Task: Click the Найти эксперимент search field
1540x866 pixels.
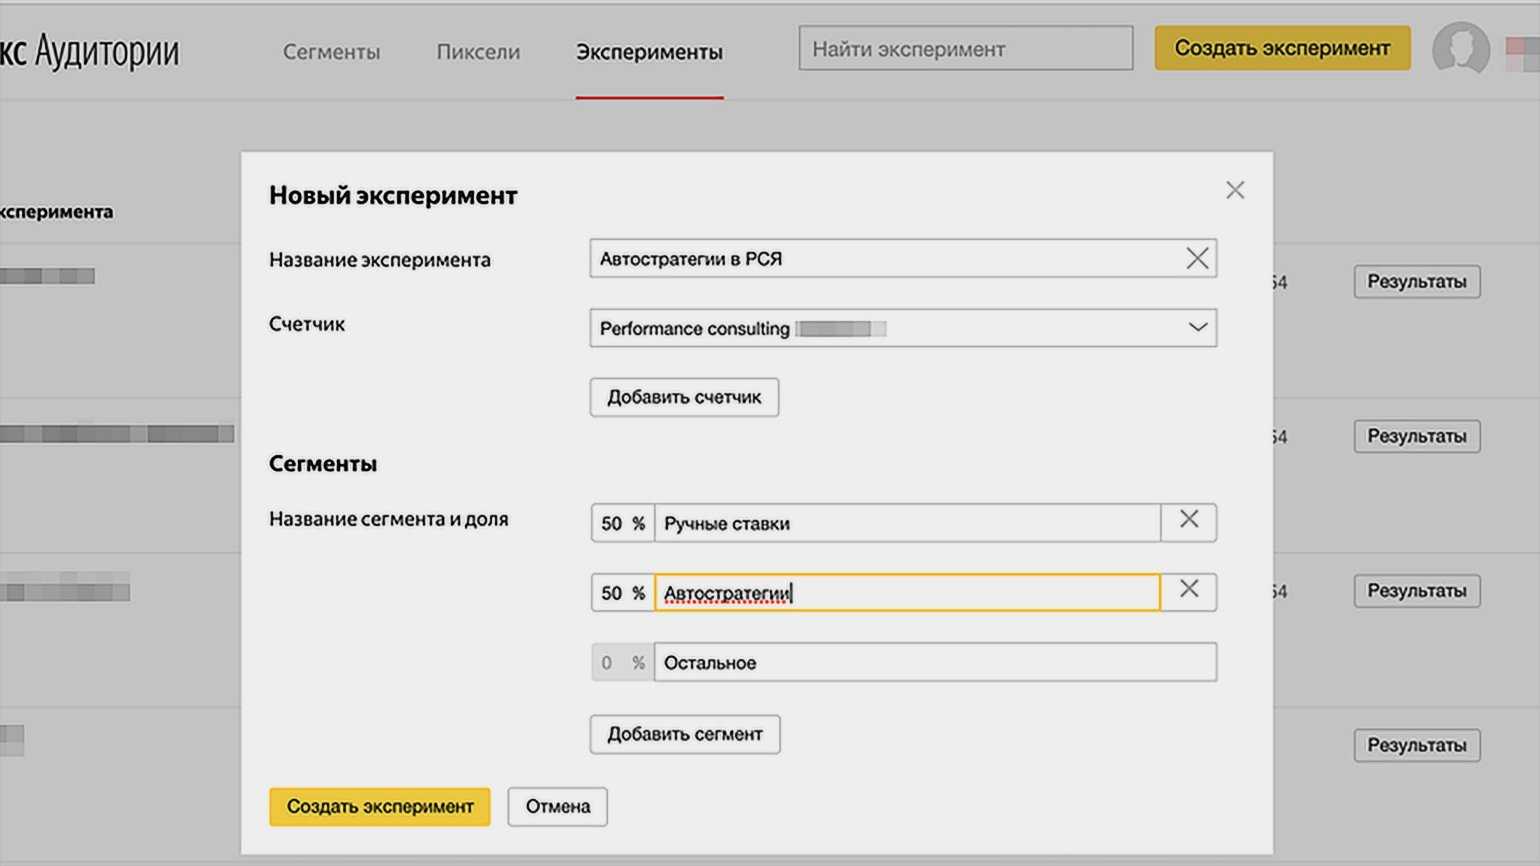Action: point(966,49)
